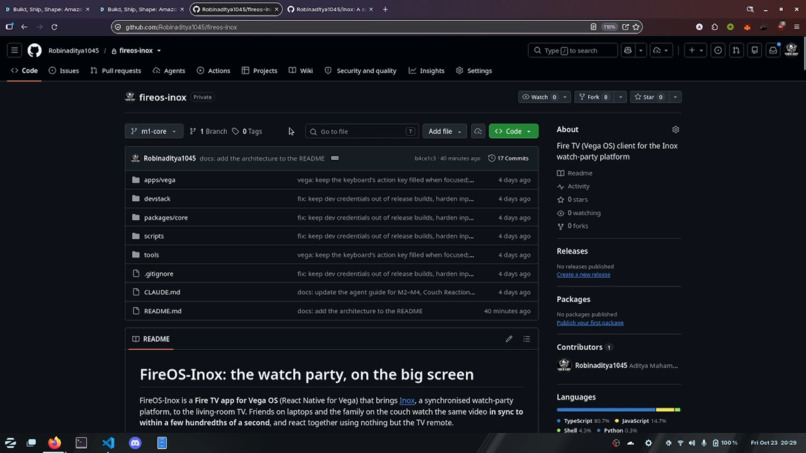The height and width of the screenshot is (453, 806).
Task: Open a new browser tab
Action: tap(385, 9)
